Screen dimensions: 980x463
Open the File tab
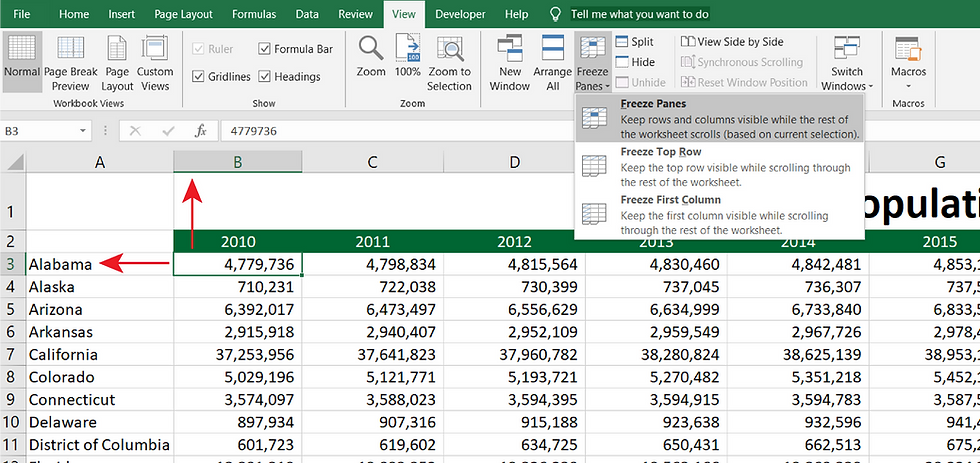coord(22,14)
